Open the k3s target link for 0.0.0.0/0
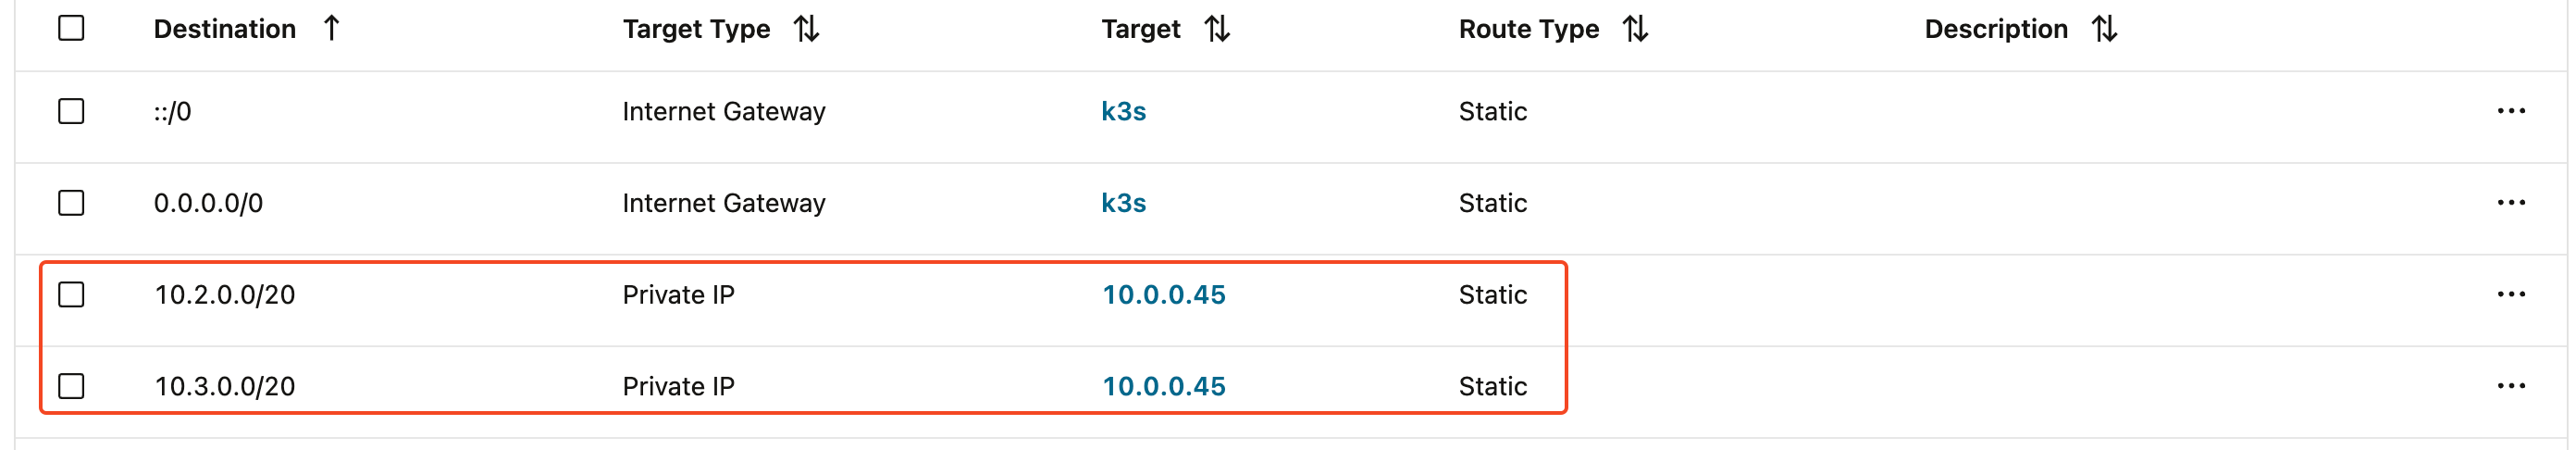Screen dimensions: 2576x450 coord(1123,203)
